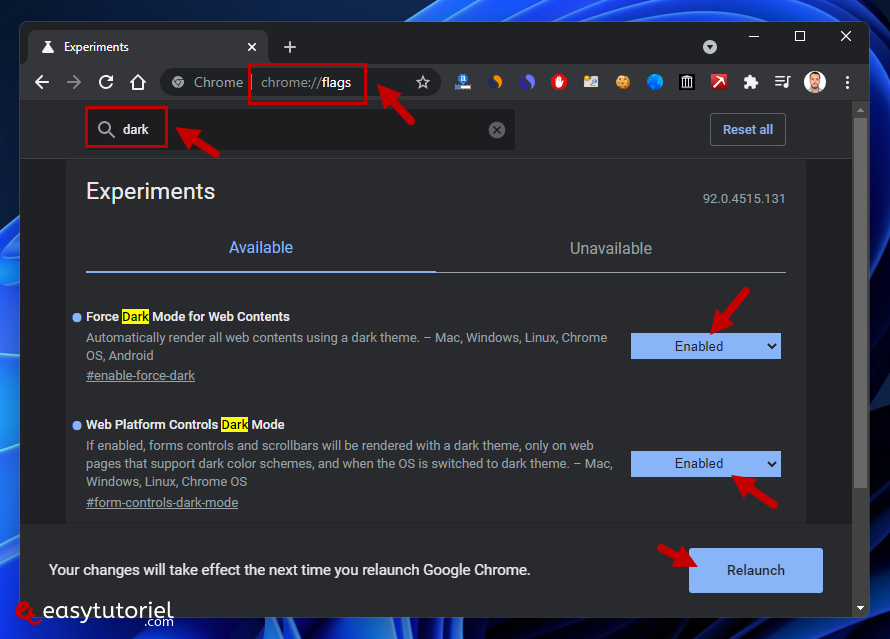
Task: Clear the search text with X icon
Action: (x=497, y=130)
